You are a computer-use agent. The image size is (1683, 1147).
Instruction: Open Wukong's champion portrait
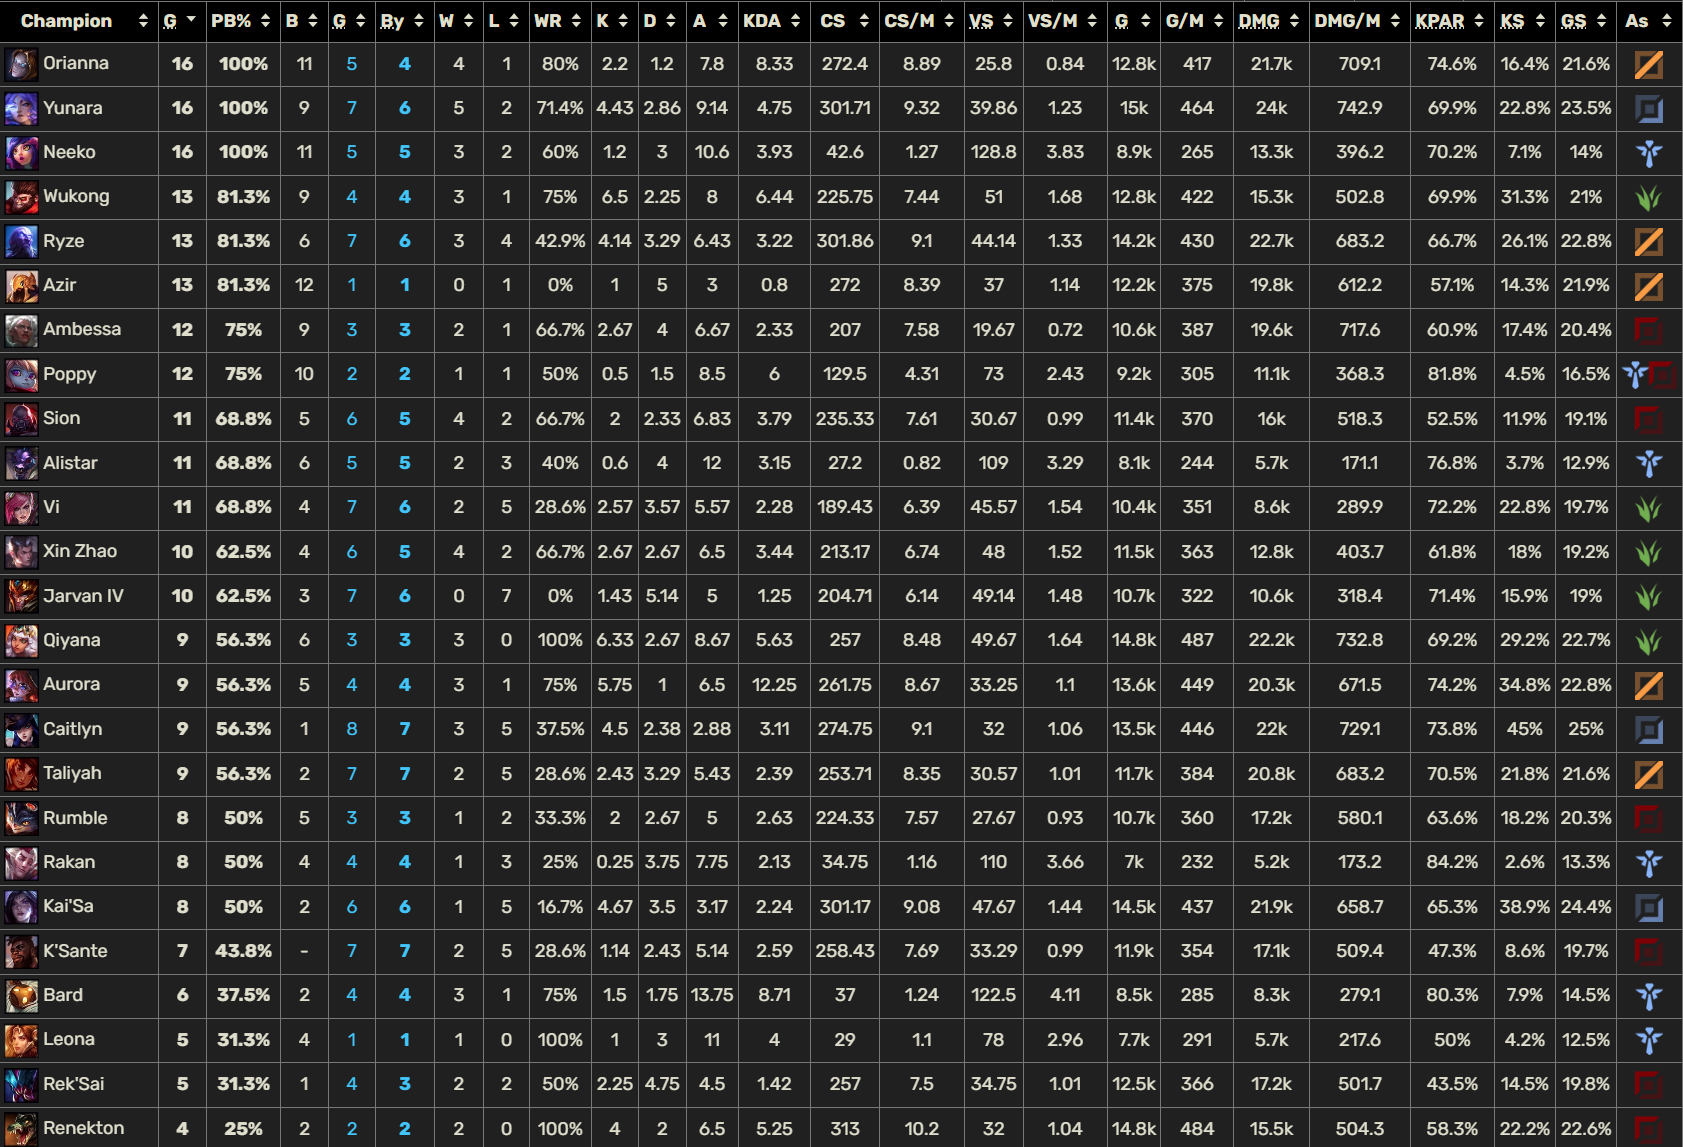coord(21,197)
